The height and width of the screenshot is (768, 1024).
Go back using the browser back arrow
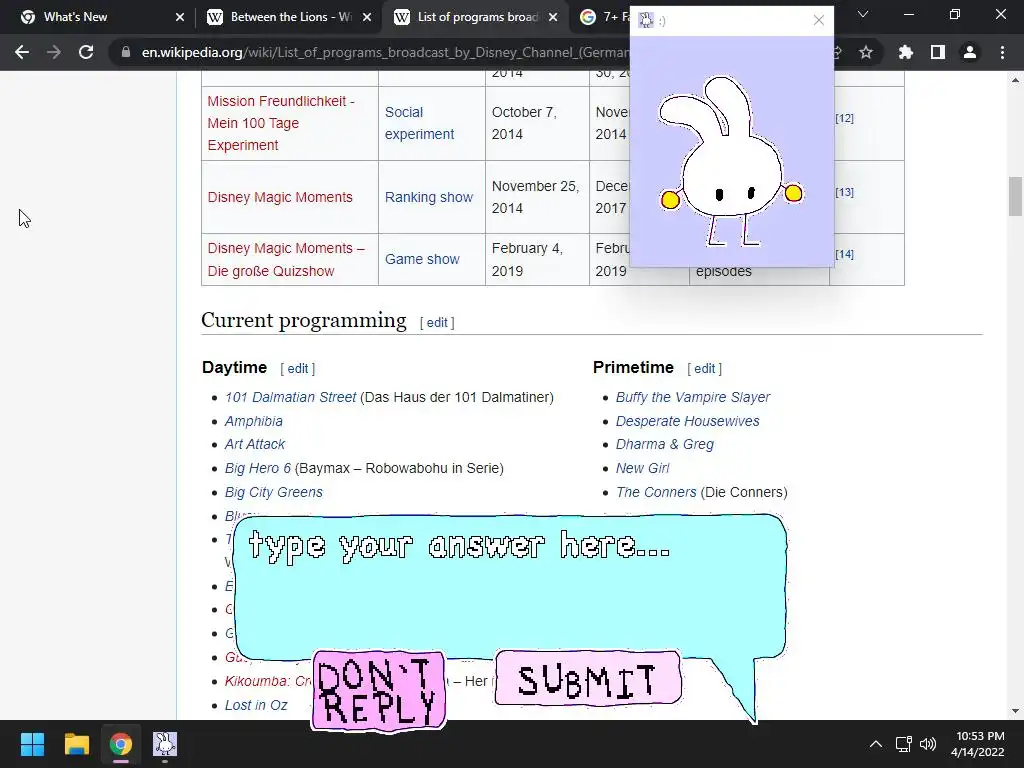click(22, 52)
